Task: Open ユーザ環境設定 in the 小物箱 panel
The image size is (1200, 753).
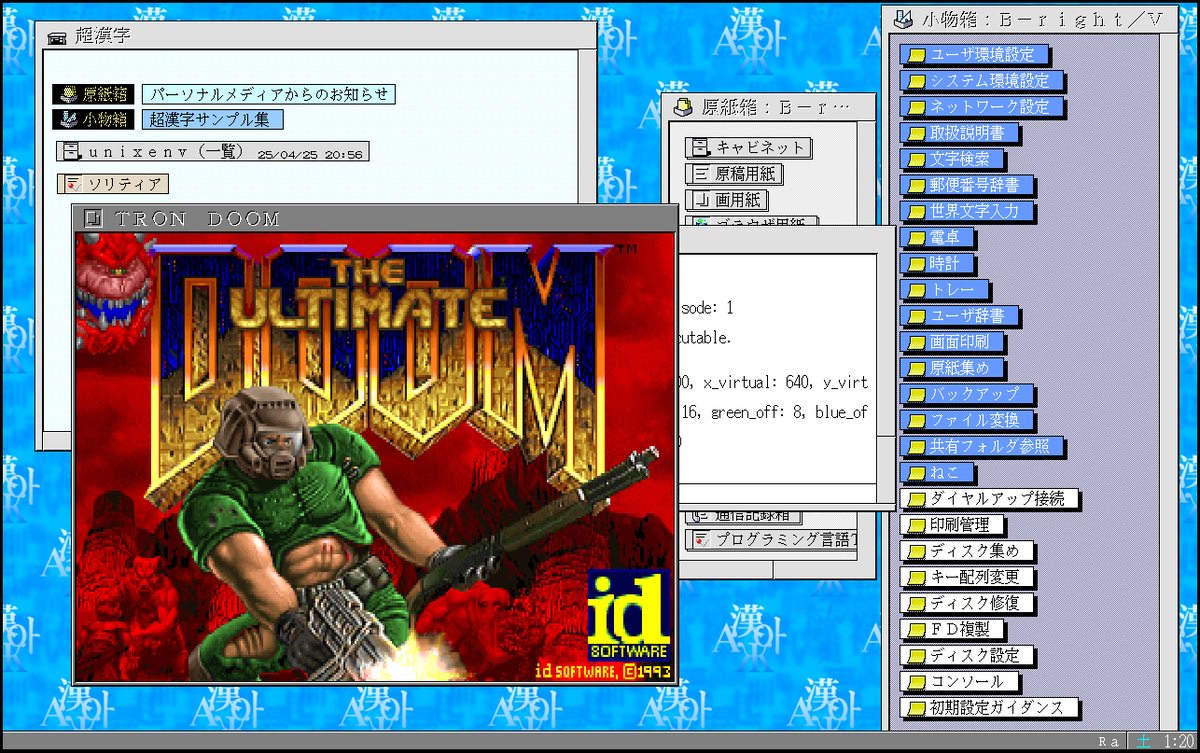Action: click(975, 55)
